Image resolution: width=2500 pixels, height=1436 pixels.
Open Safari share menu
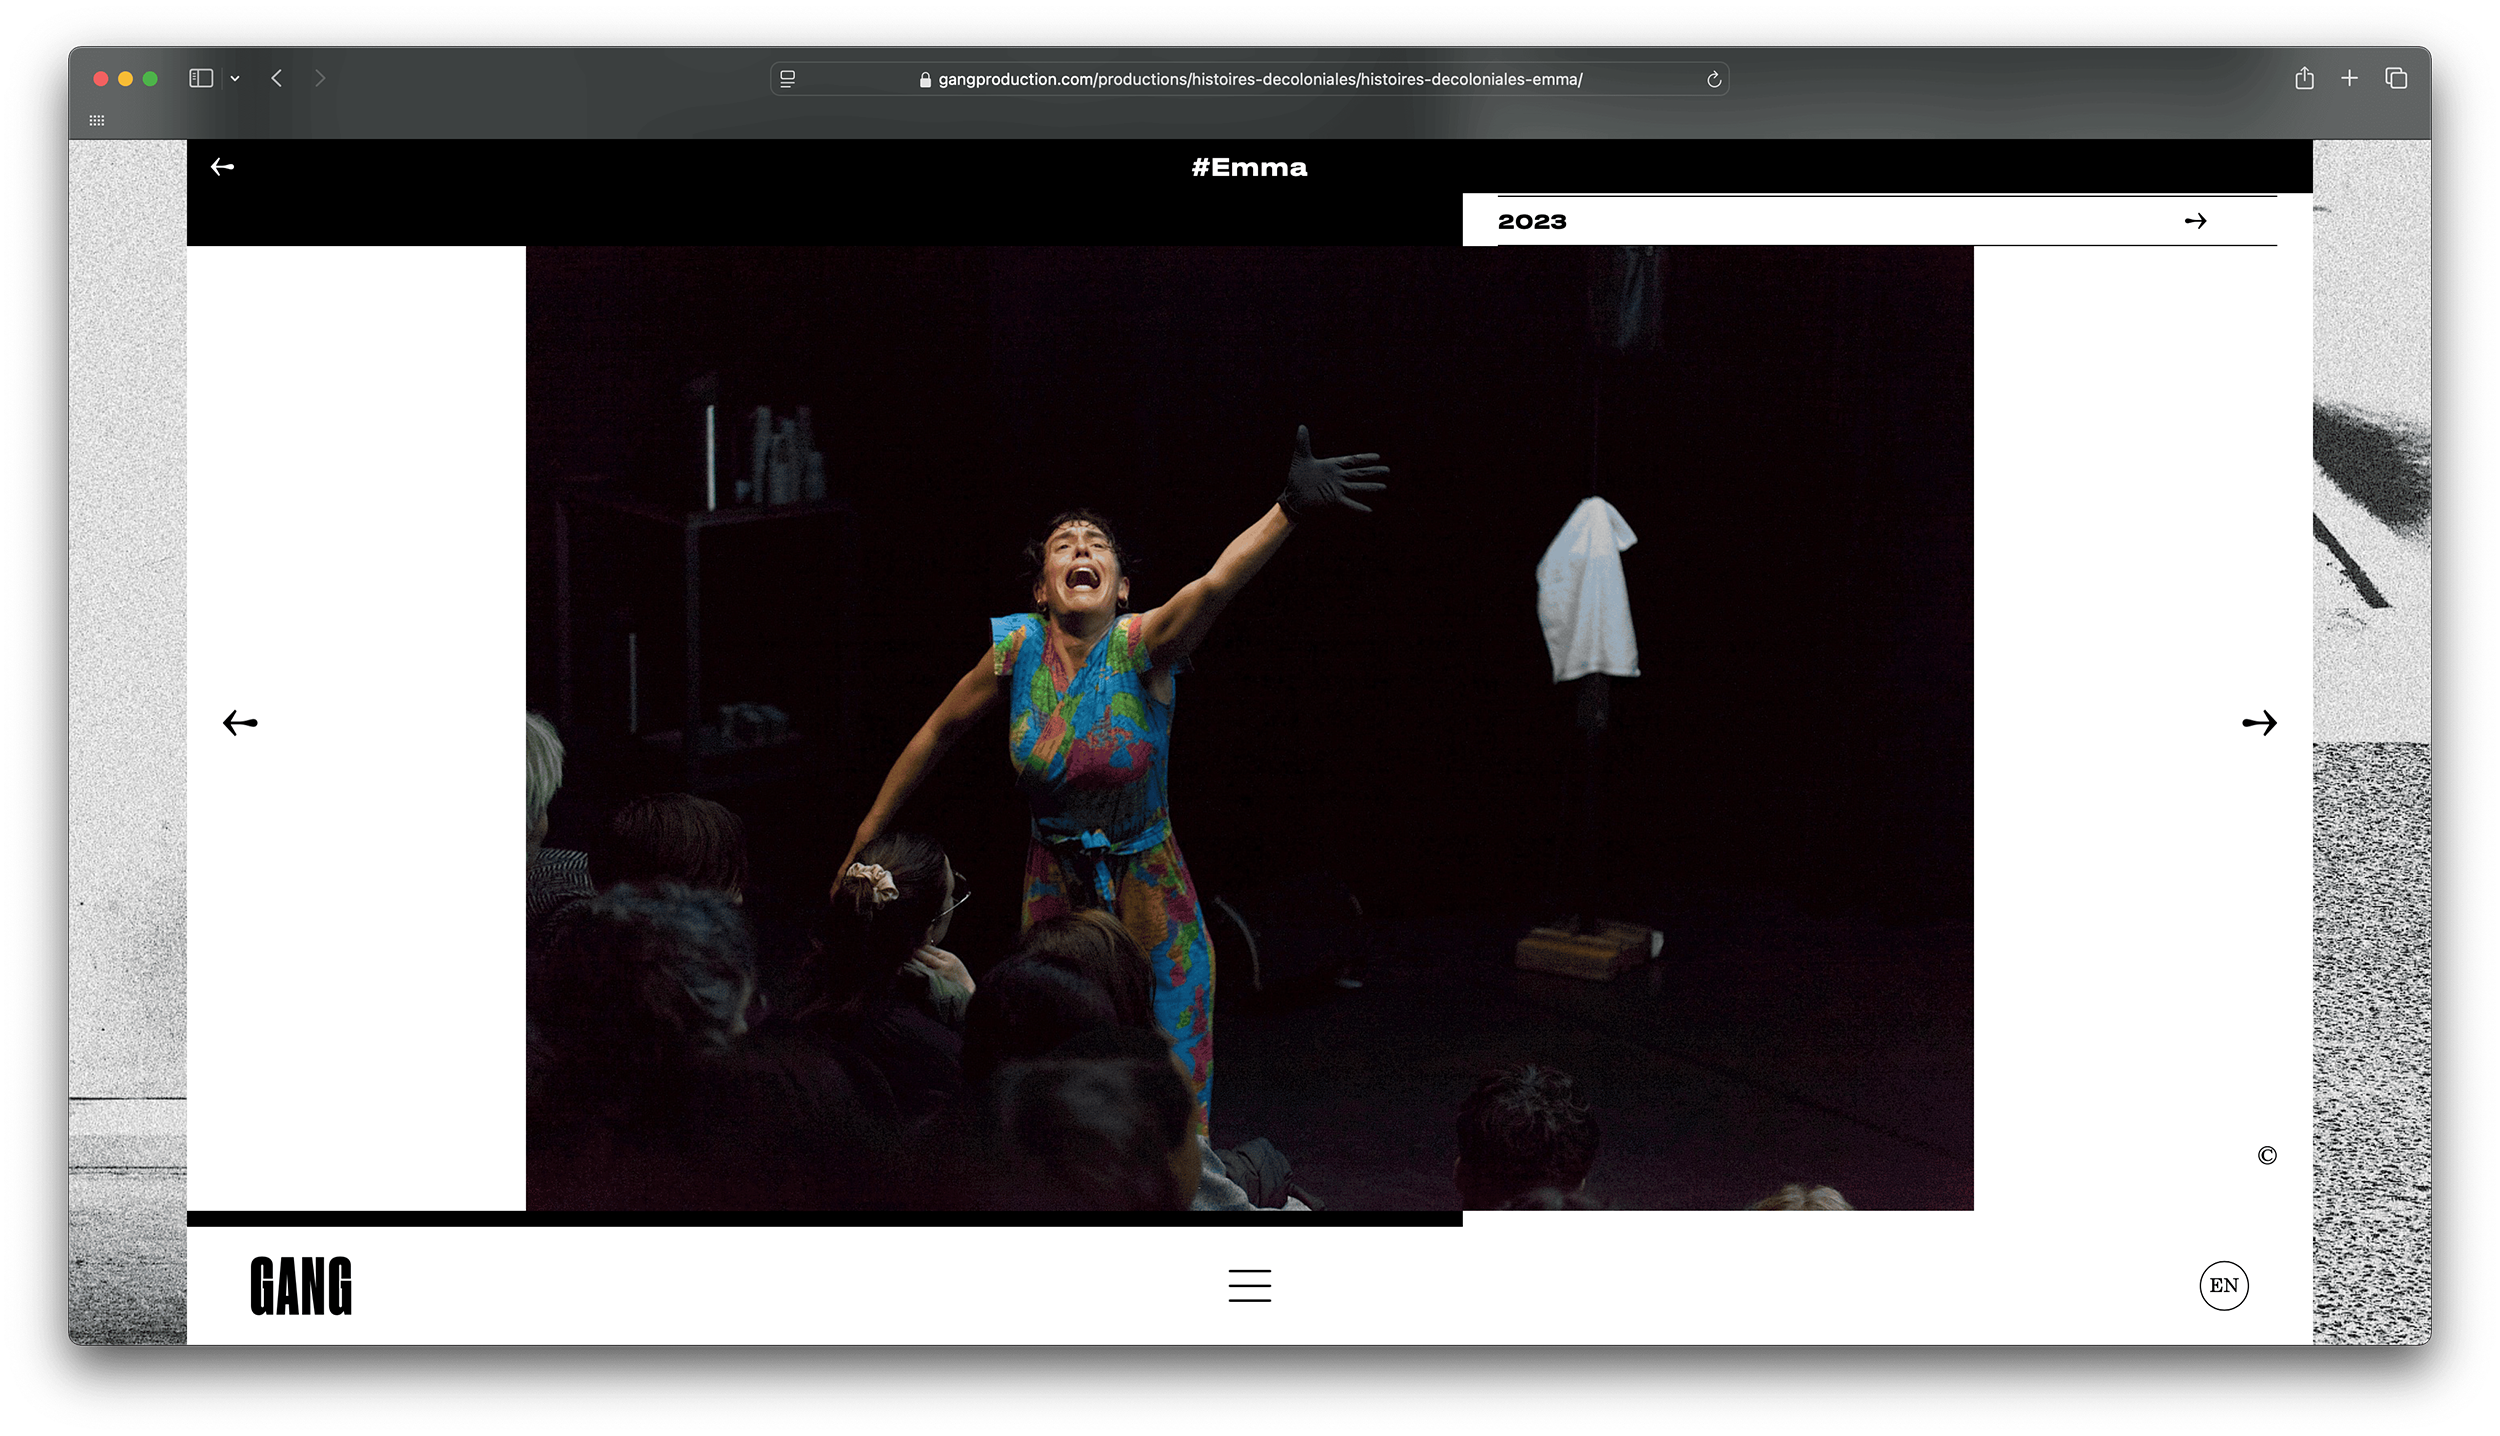click(x=2304, y=78)
